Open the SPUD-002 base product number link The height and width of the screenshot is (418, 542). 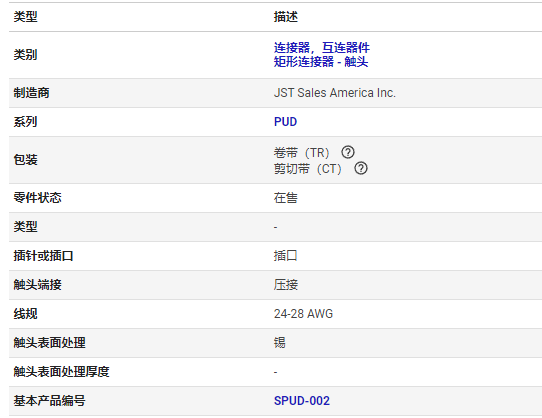(301, 401)
